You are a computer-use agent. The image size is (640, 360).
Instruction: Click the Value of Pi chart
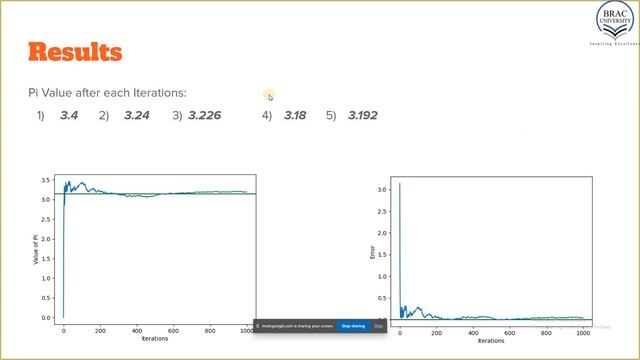point(156,249)
